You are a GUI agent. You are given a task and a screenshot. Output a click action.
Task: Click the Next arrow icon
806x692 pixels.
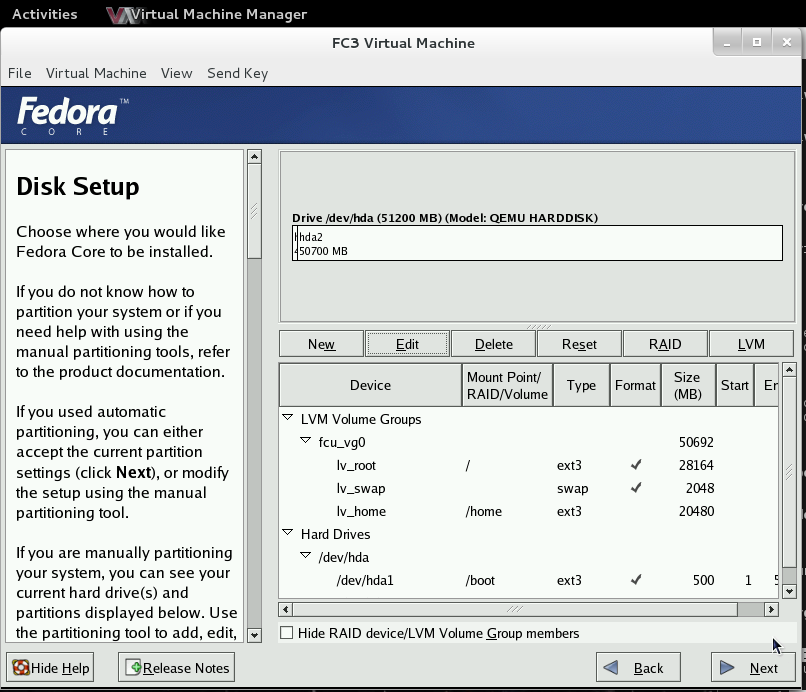tap(727, 668)
